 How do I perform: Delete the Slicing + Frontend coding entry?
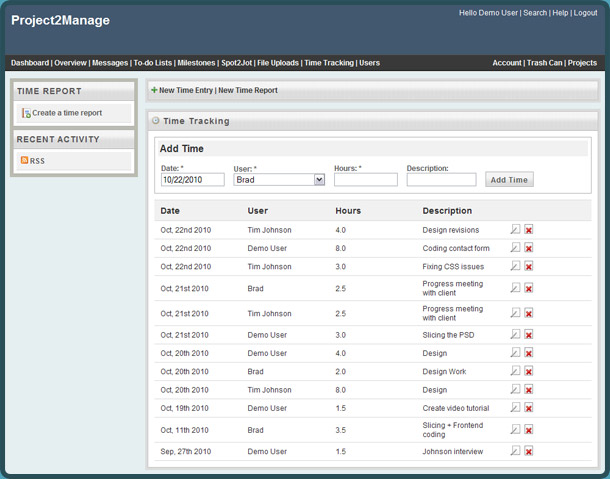(x=528, y=430)
